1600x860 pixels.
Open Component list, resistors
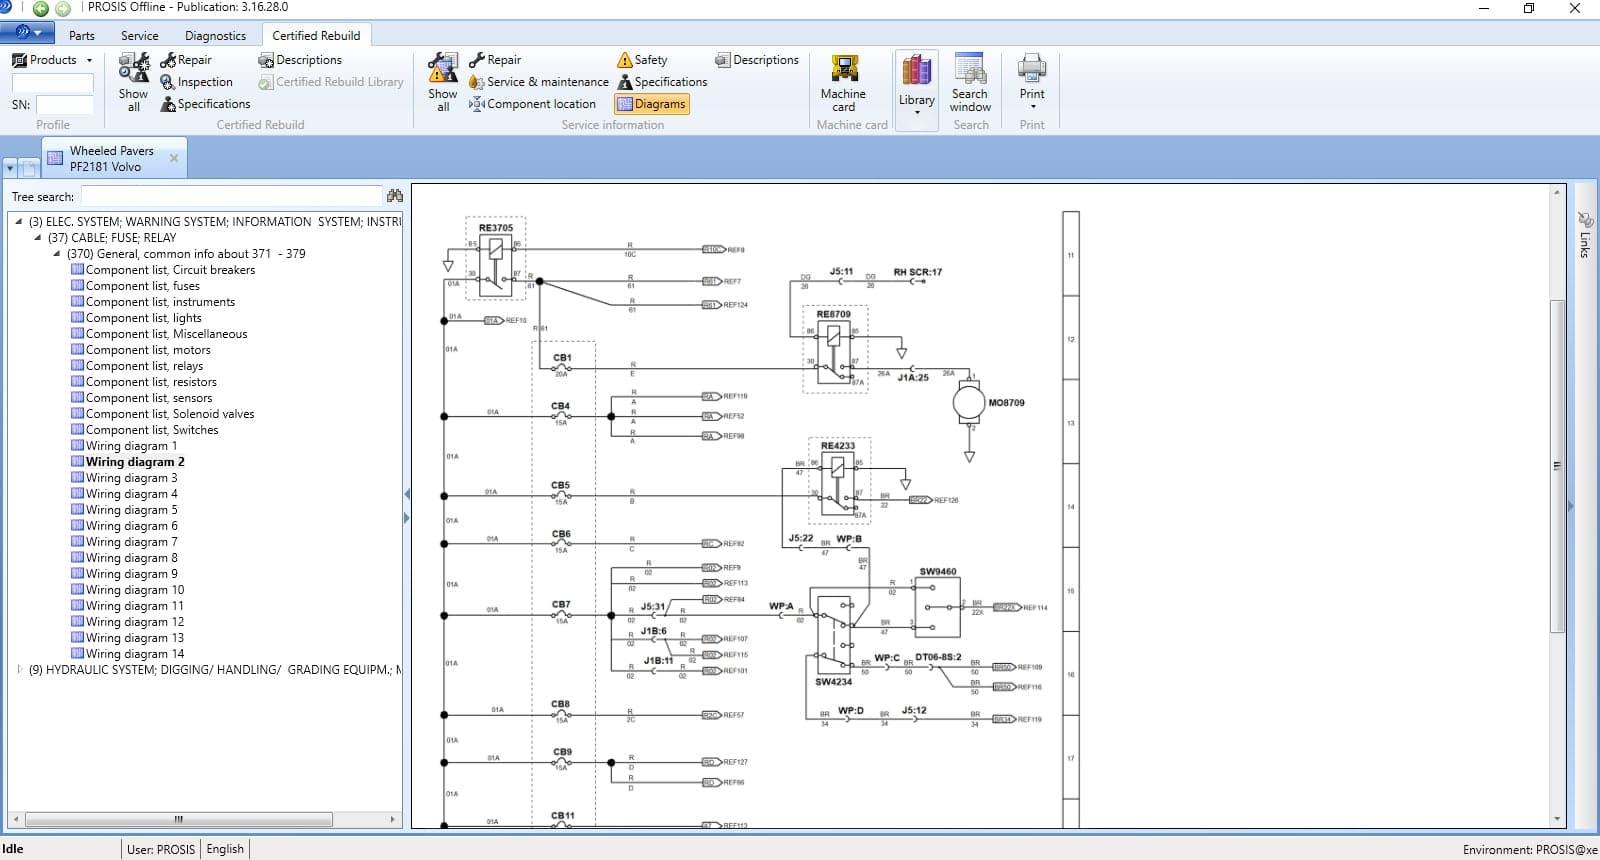click(x=151, y=382)
